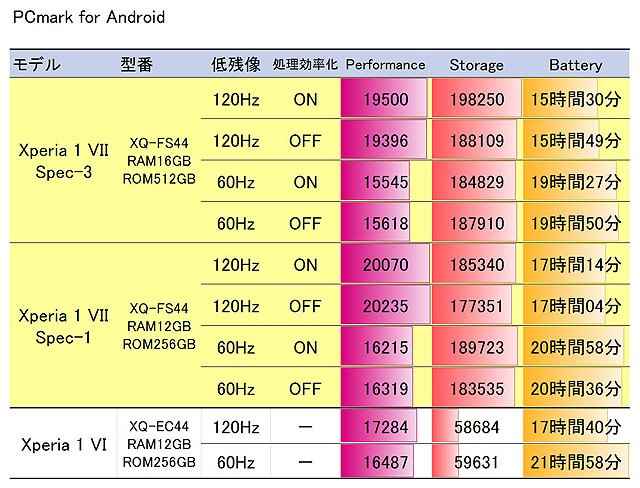Viewport: 640px width, 488px height.
Task: Click the Storage value 188109
Action: point(477,141)
